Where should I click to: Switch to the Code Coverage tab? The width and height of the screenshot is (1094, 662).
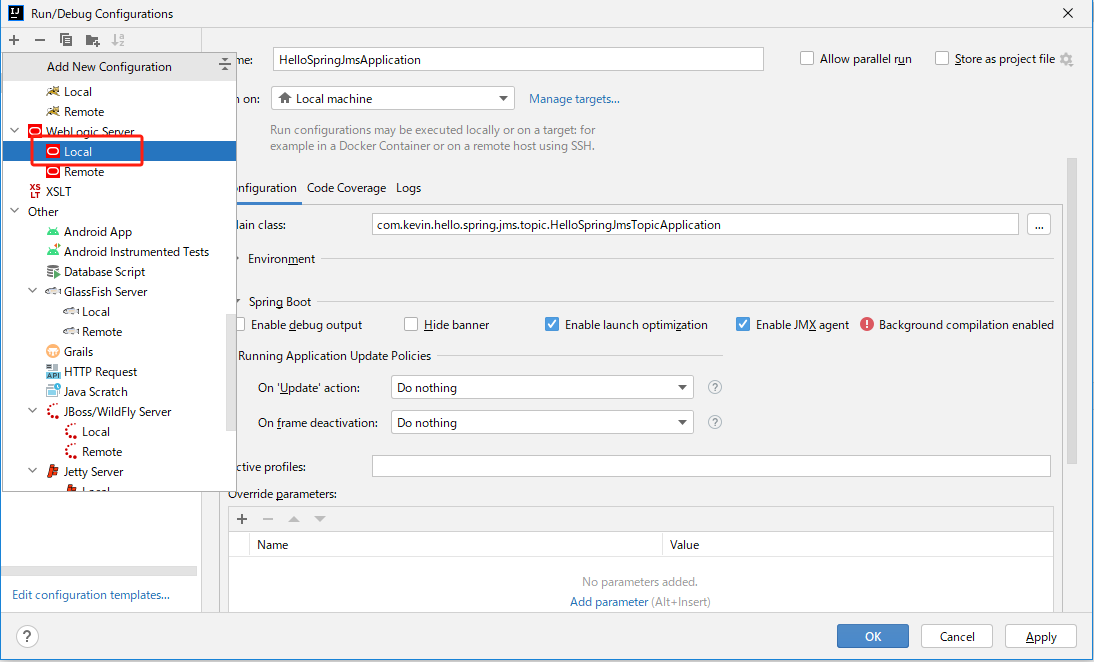point(346,188)
